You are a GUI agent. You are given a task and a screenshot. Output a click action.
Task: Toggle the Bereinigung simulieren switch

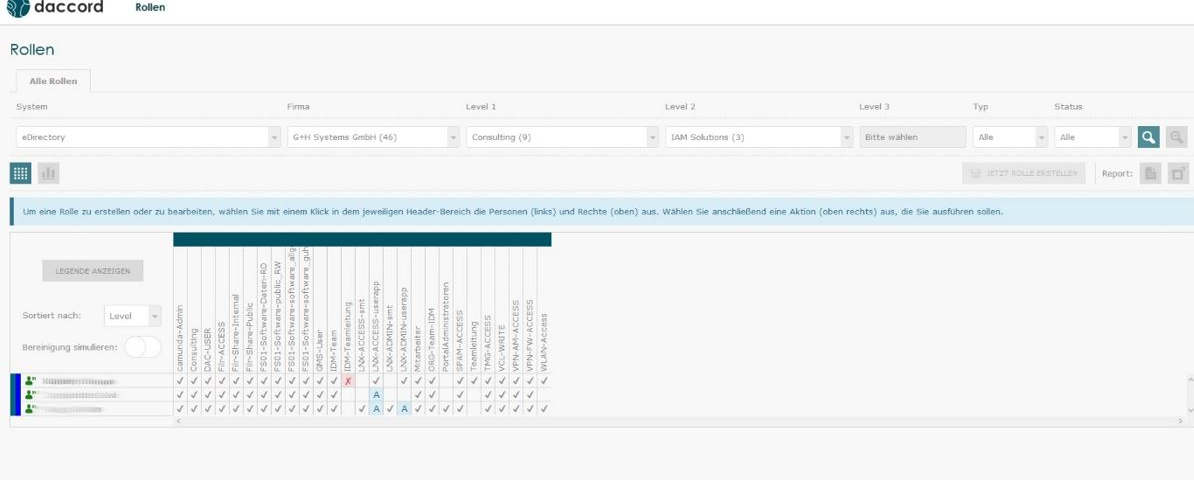(142, 347)
